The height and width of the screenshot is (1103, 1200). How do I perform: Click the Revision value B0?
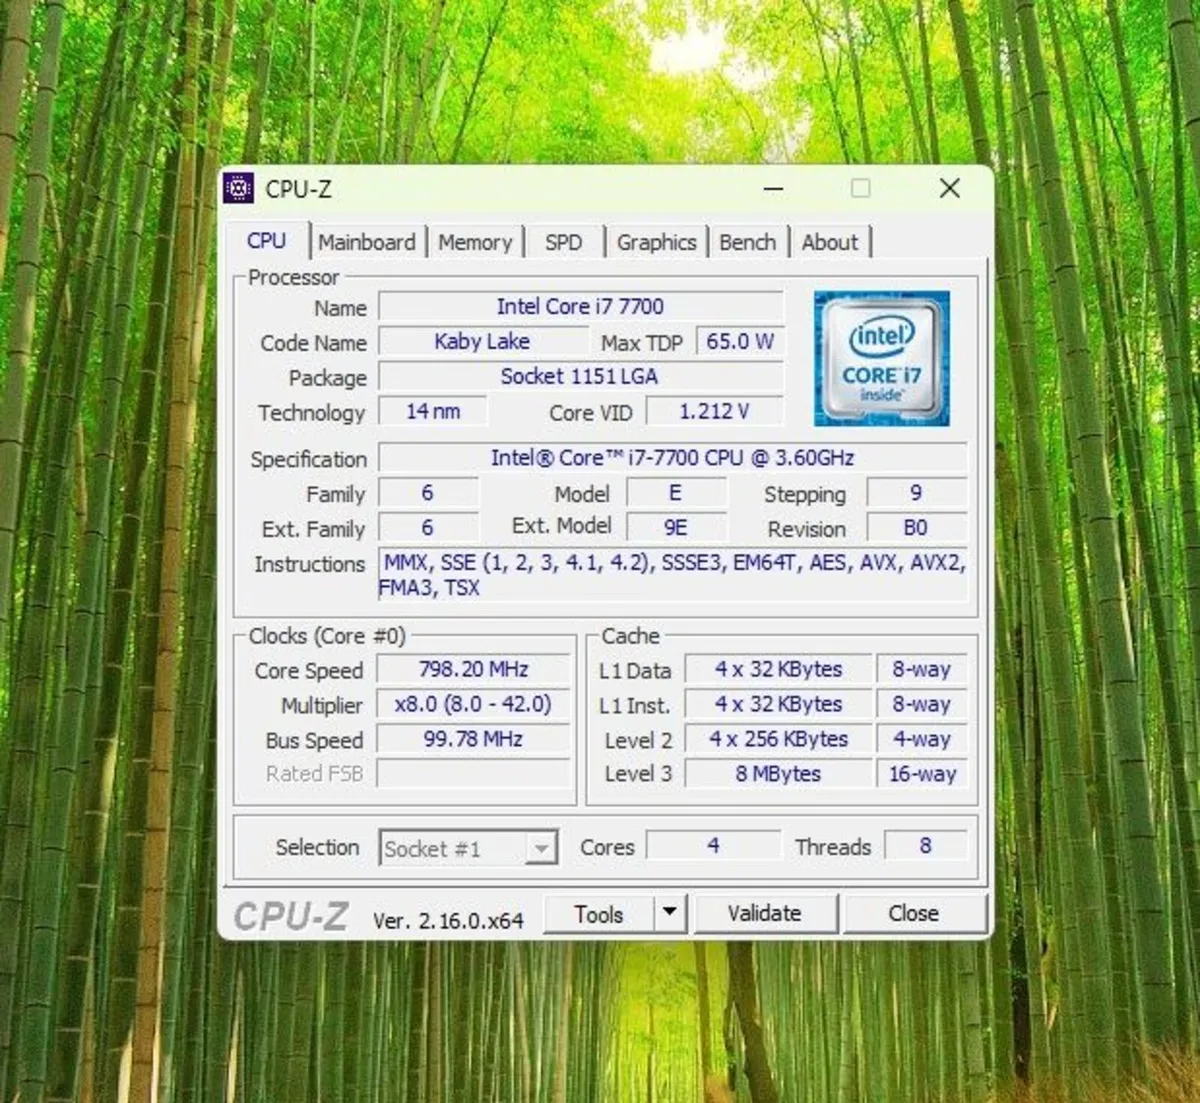point(916,527)
